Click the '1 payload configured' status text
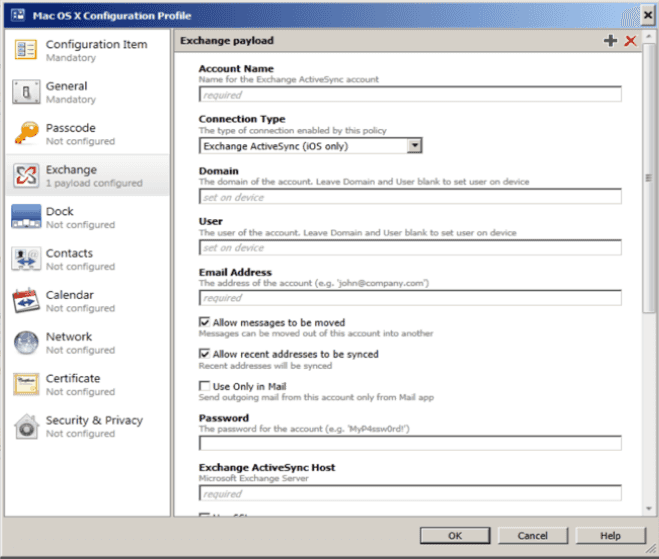 point(94,183)
